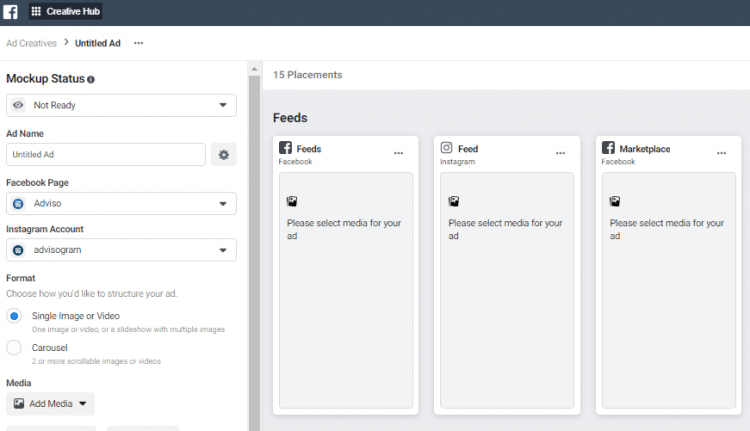Select media placeholder in Instagram Feed preview

pyautogui.click(x=506, y=290)
